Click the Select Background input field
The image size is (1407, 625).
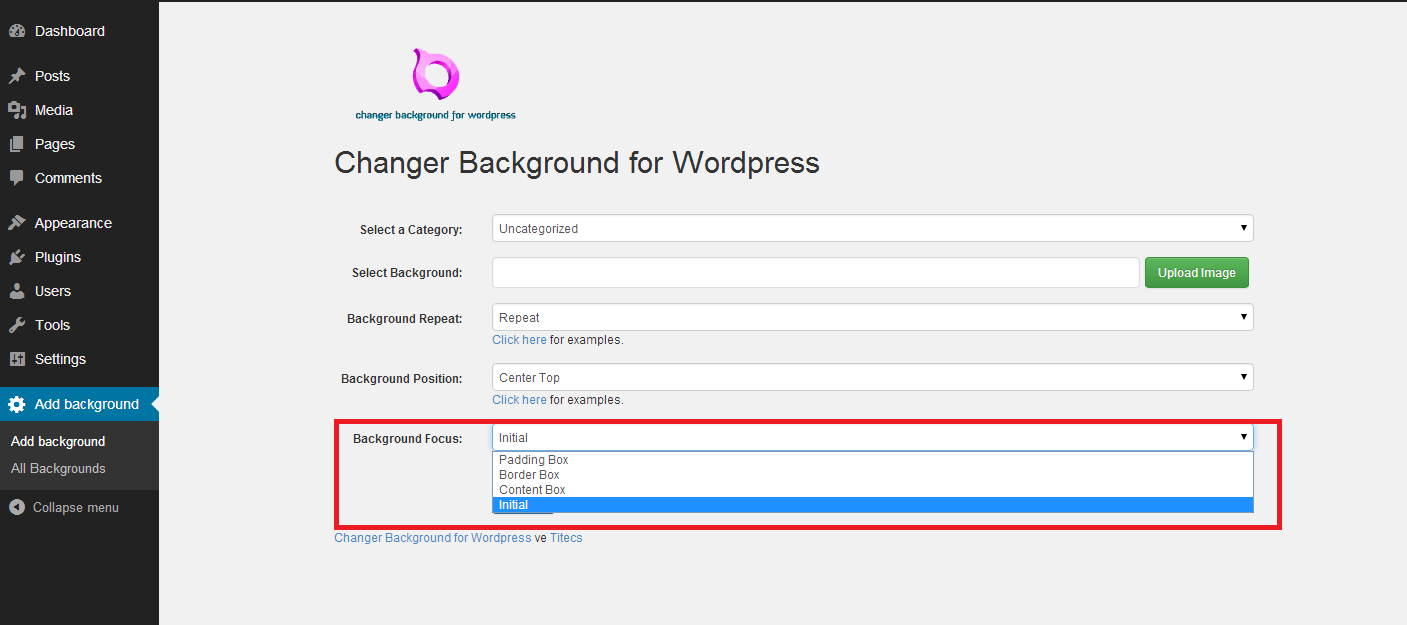pyautogui.click(x=816, y=273)
